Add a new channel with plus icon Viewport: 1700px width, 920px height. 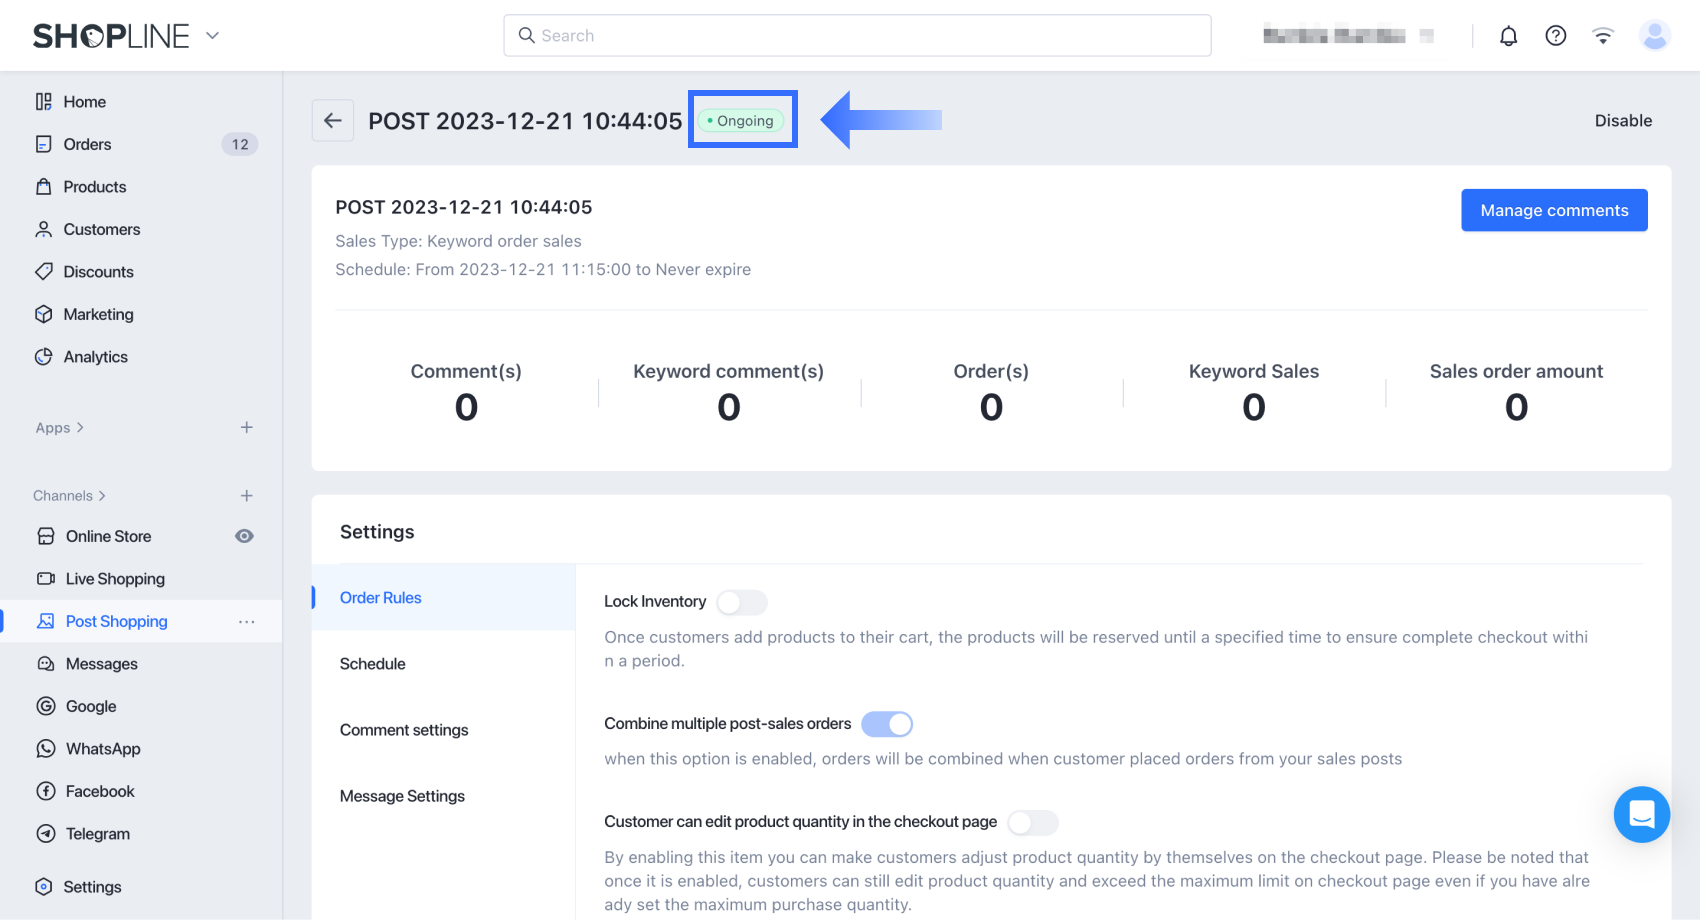(247, 496)
